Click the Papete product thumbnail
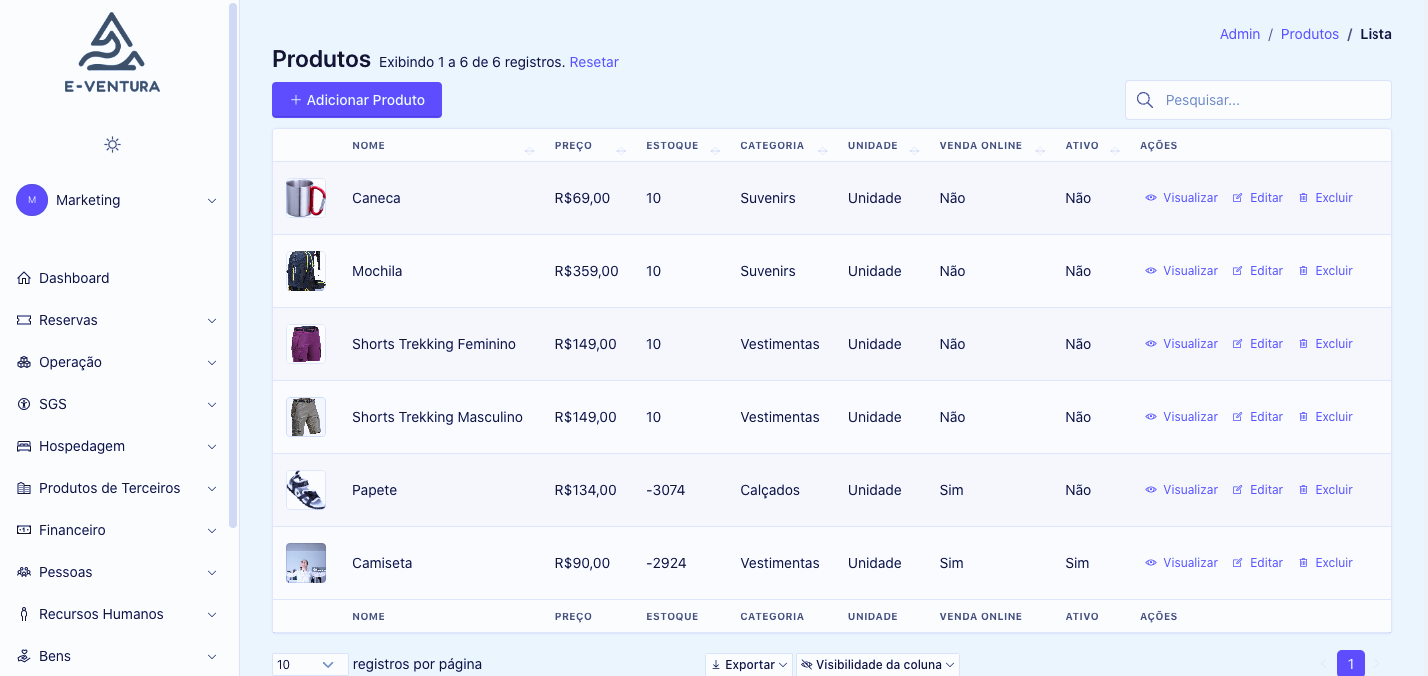The image size is (1428, 676). coord(305,490)
